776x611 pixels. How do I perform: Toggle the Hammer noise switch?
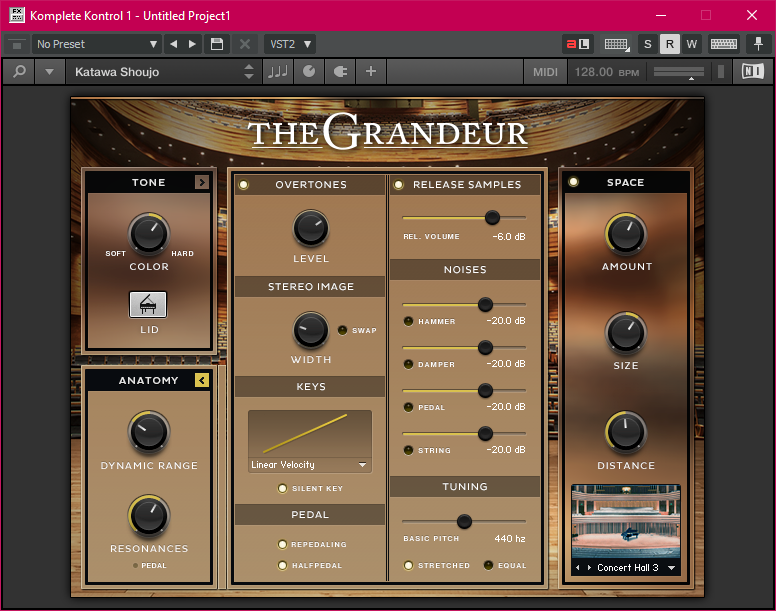(408, 321)
